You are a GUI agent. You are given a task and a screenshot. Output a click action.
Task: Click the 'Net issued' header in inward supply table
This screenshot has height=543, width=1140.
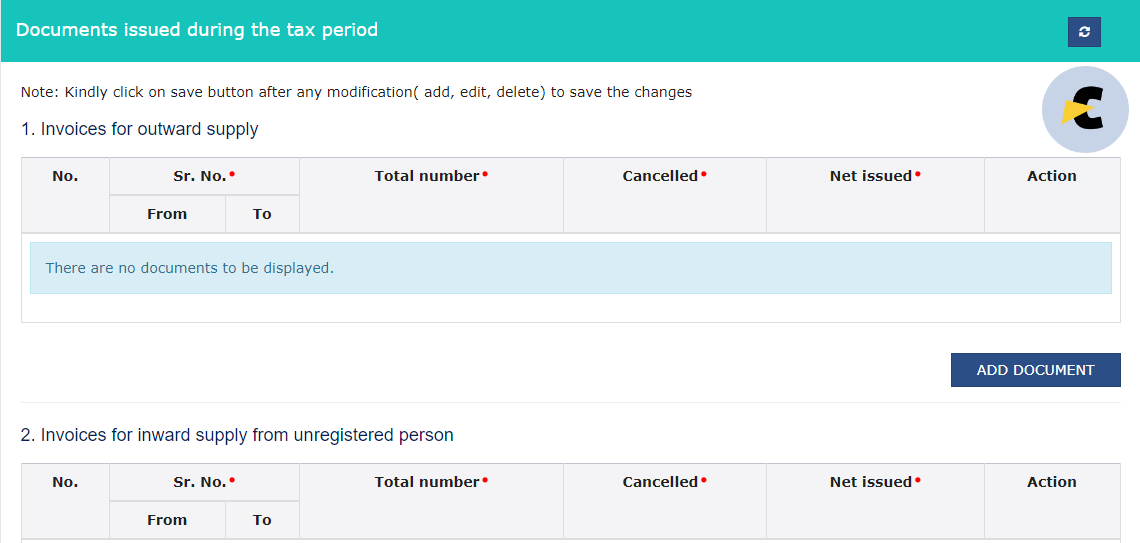pyautogui.click(x=875, y=482)
